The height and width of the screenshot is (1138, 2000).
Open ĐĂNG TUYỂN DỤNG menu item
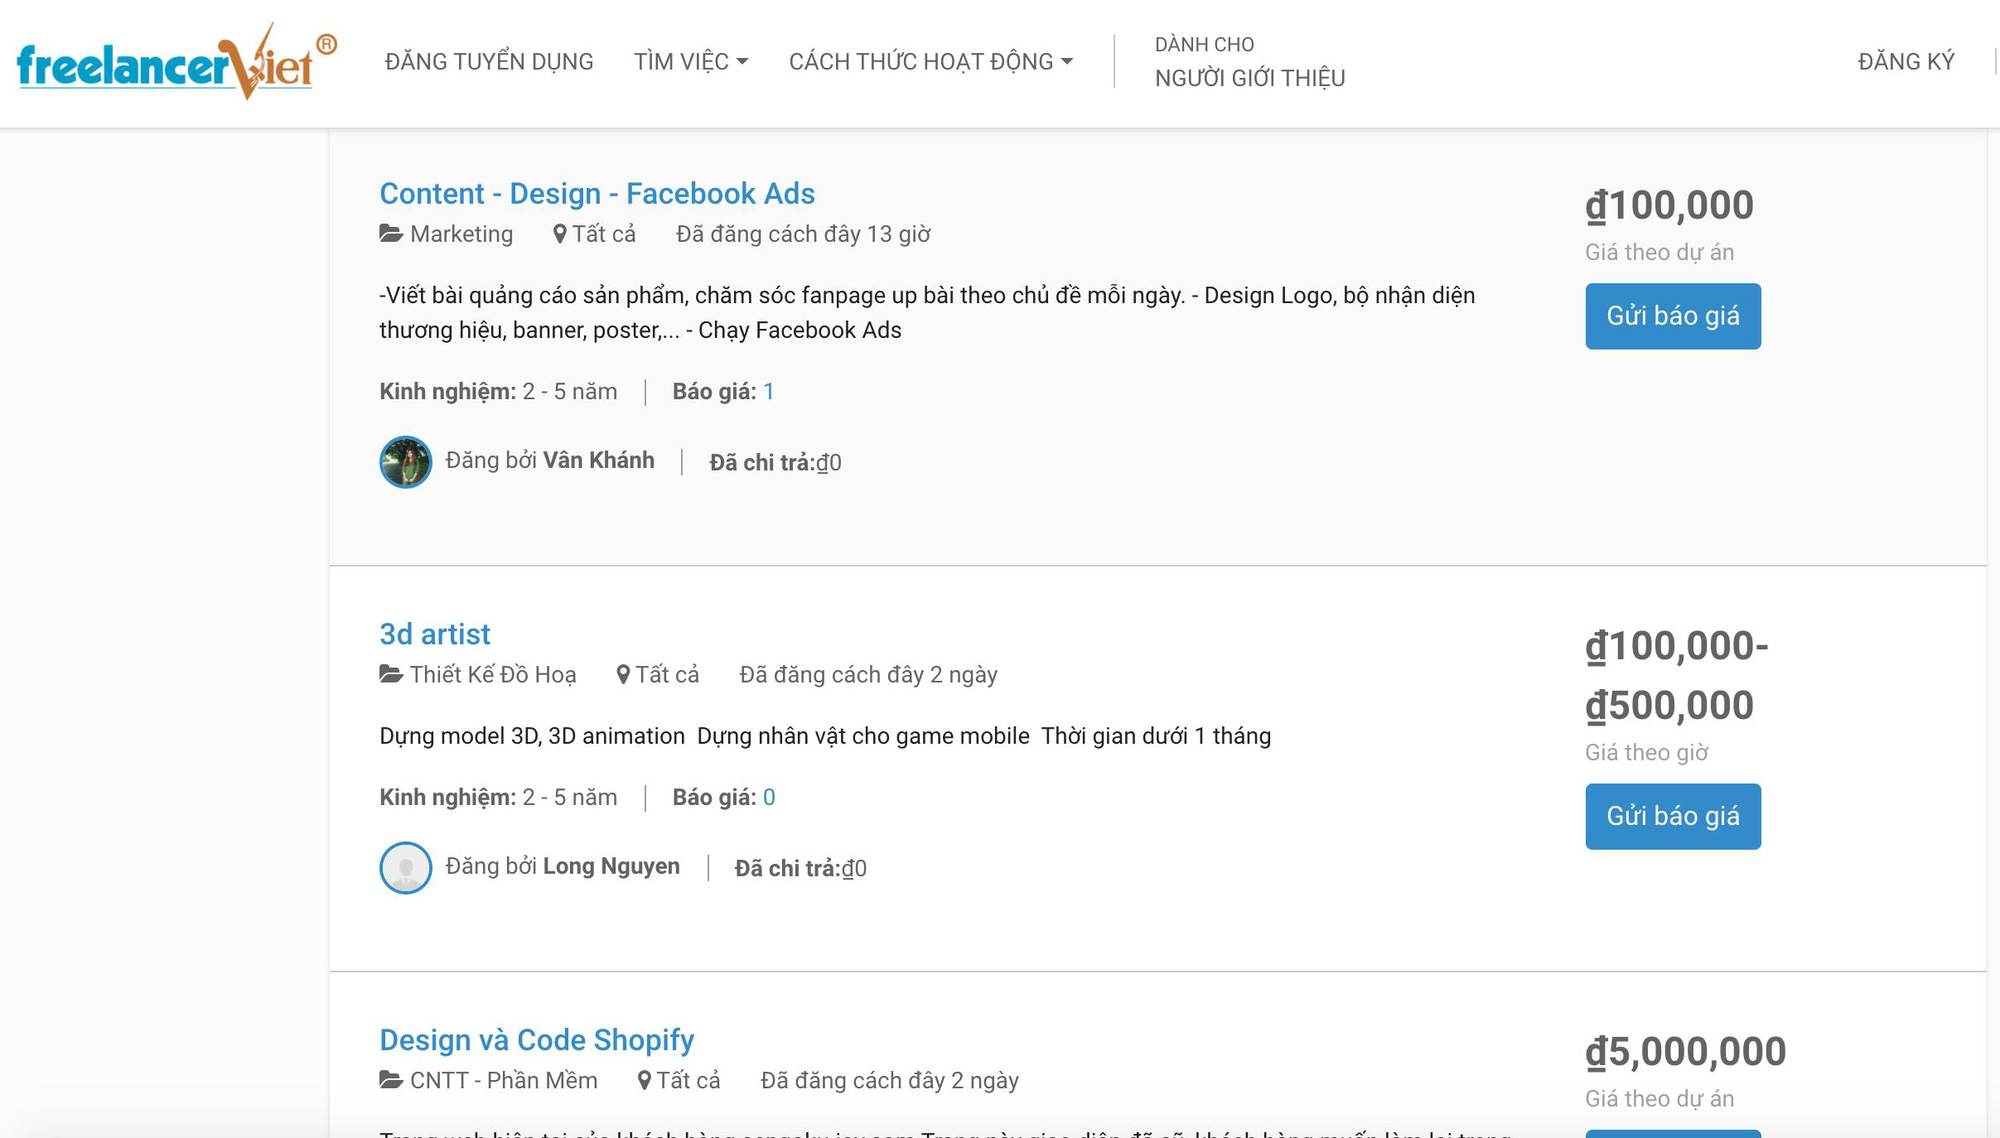(489, 62)
